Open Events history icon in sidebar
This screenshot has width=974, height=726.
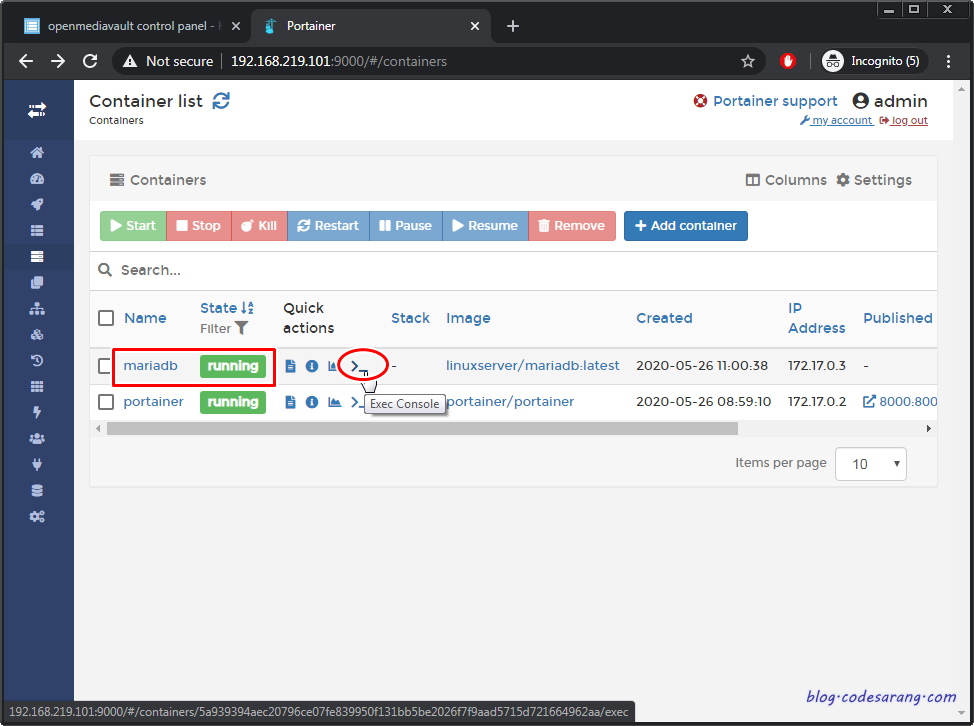click(x=37, y=360)
